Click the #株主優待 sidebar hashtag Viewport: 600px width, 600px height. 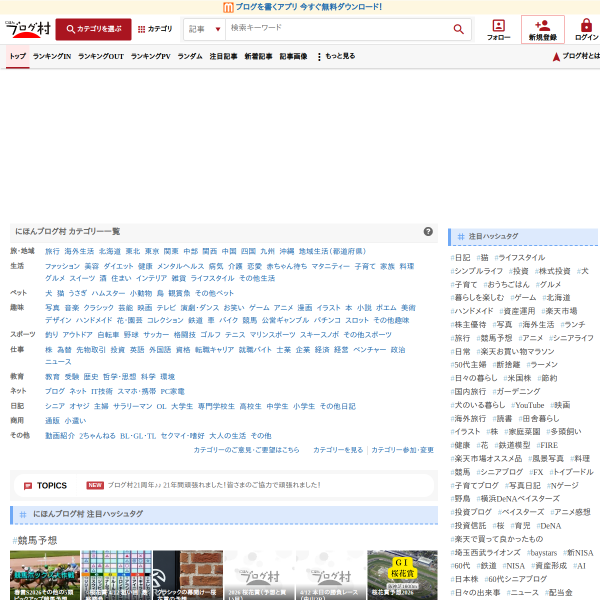[468, 324]
